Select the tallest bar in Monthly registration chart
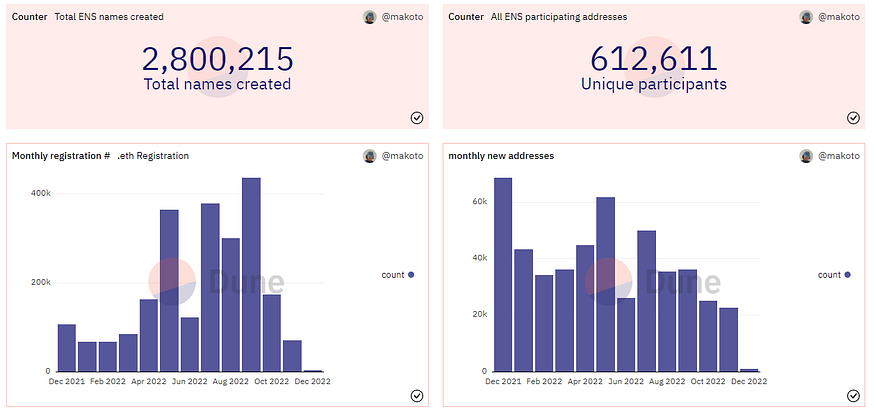Screen dimensions: 875x411 click(251, 274)
